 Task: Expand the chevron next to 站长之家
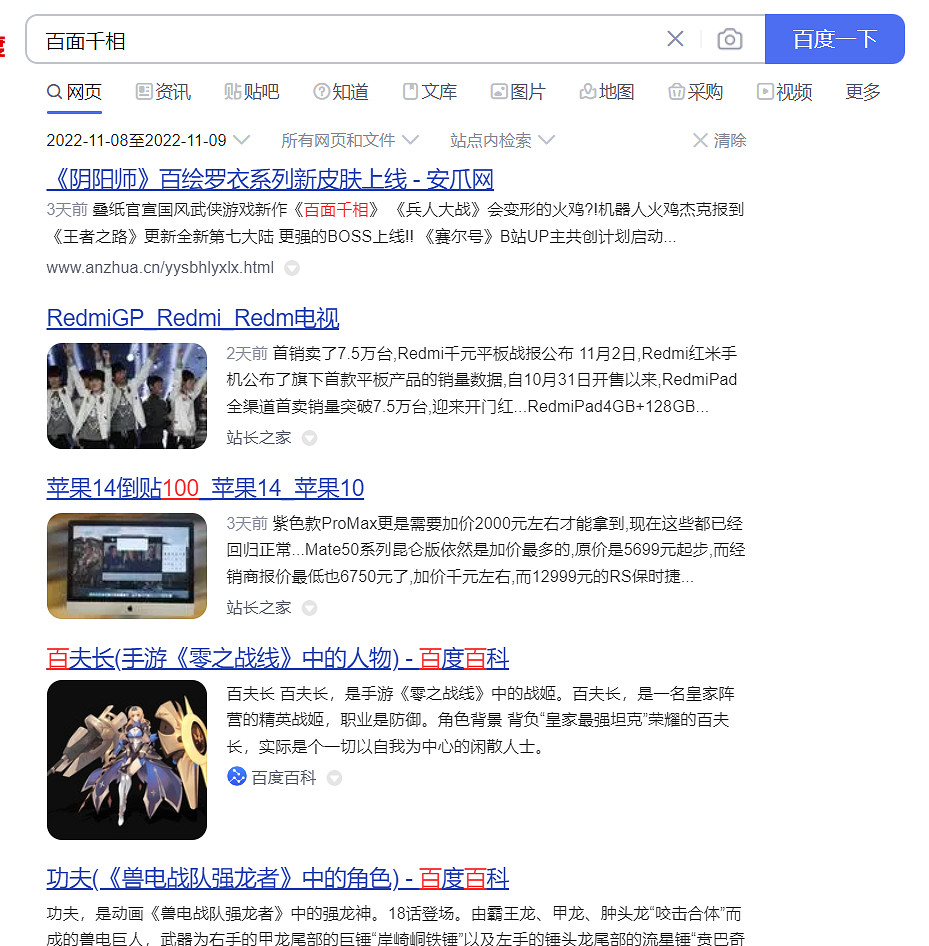309,437
